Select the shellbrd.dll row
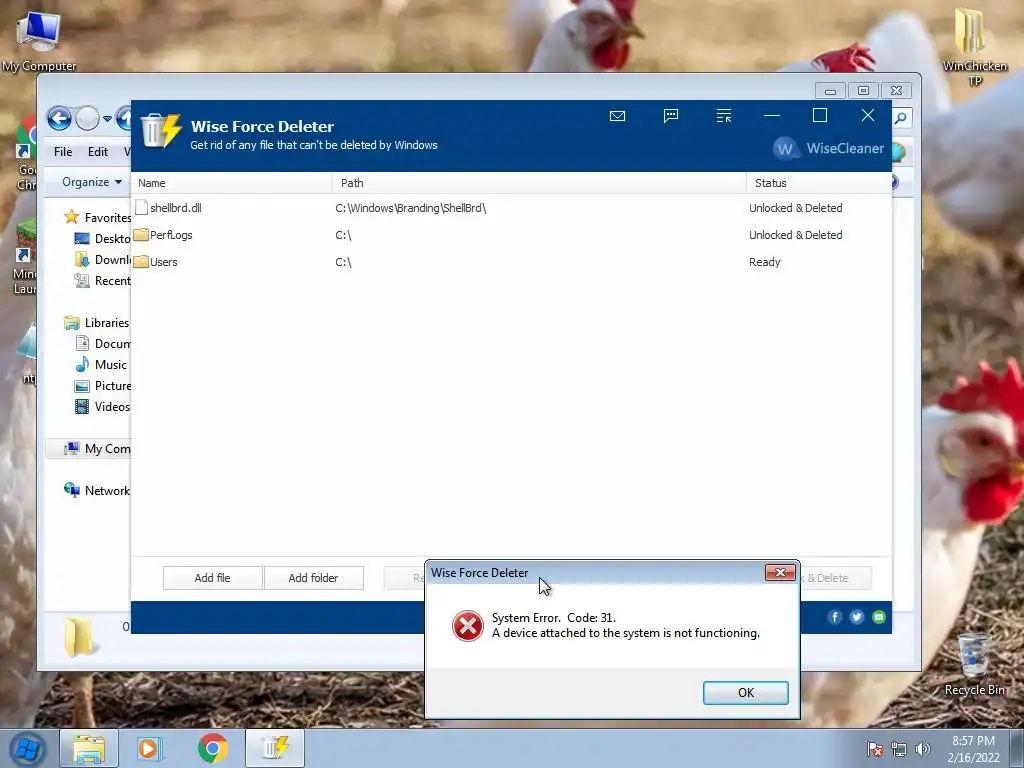Image resolution: width=1024 pixels, height=768 pixels. pos(511,208)
